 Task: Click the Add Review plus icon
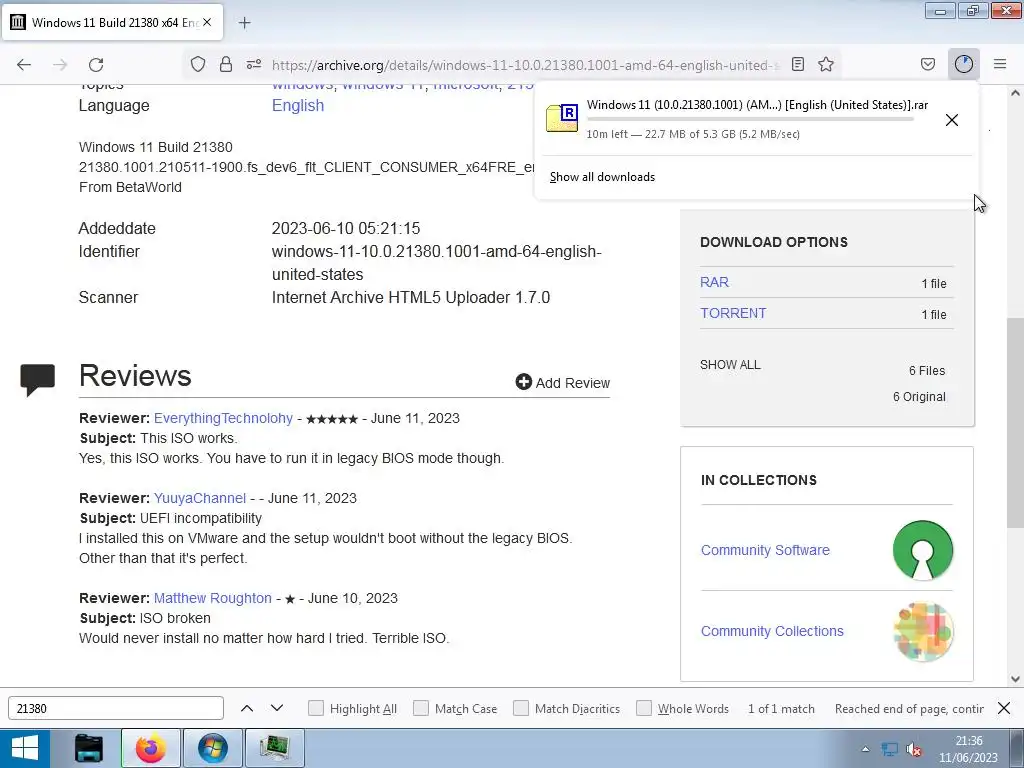(x=524, y=381)
